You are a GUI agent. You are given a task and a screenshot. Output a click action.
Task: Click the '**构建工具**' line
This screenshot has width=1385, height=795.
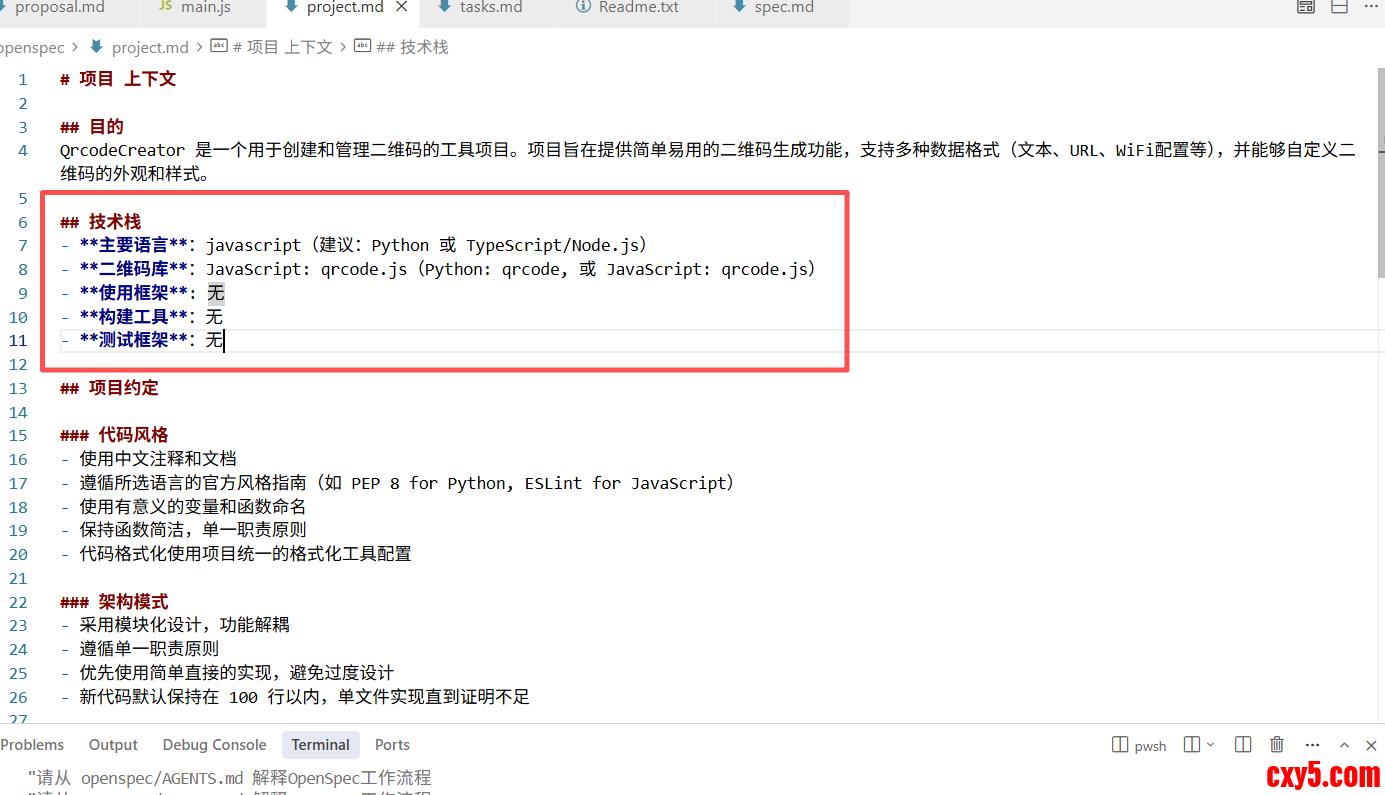click(x=142, y=318)
